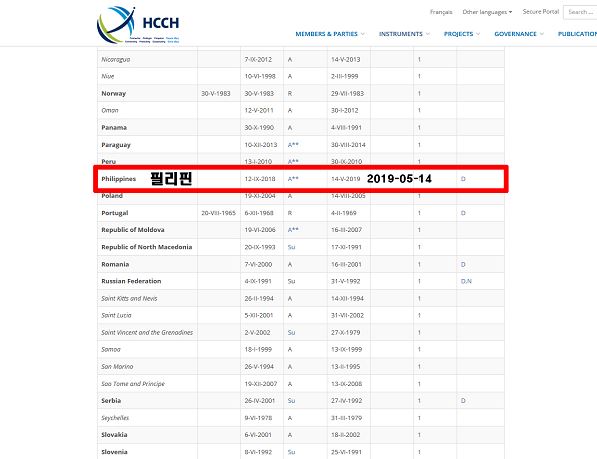Click the HCCH logo
Viewport: 597px width, 459px height.
tap(138, 25)
